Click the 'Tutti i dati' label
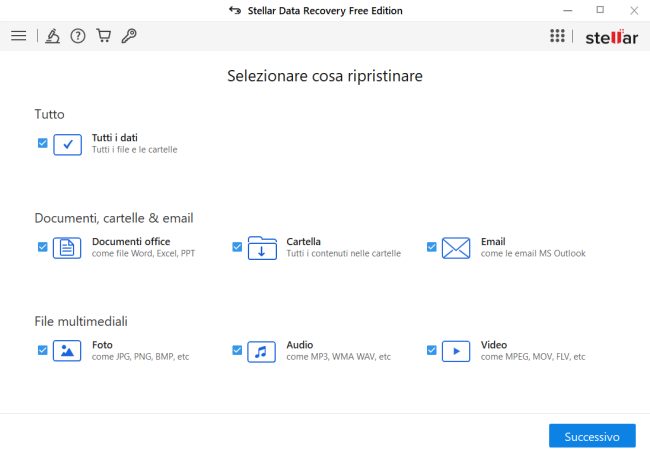This screenshot has height=457, width=650. coord(114,138)
